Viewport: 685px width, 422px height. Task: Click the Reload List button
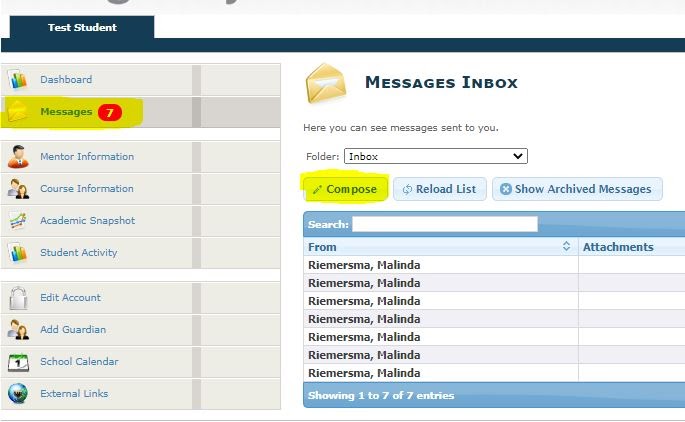click(439, 189)
